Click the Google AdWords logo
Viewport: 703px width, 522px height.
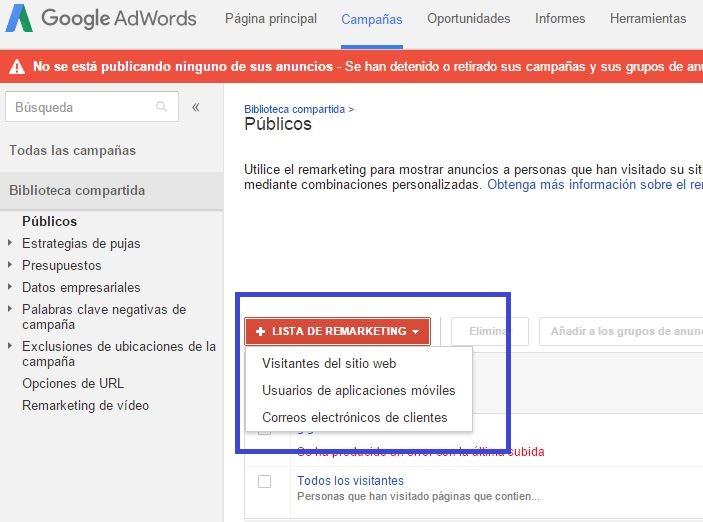tap(101, 18)
